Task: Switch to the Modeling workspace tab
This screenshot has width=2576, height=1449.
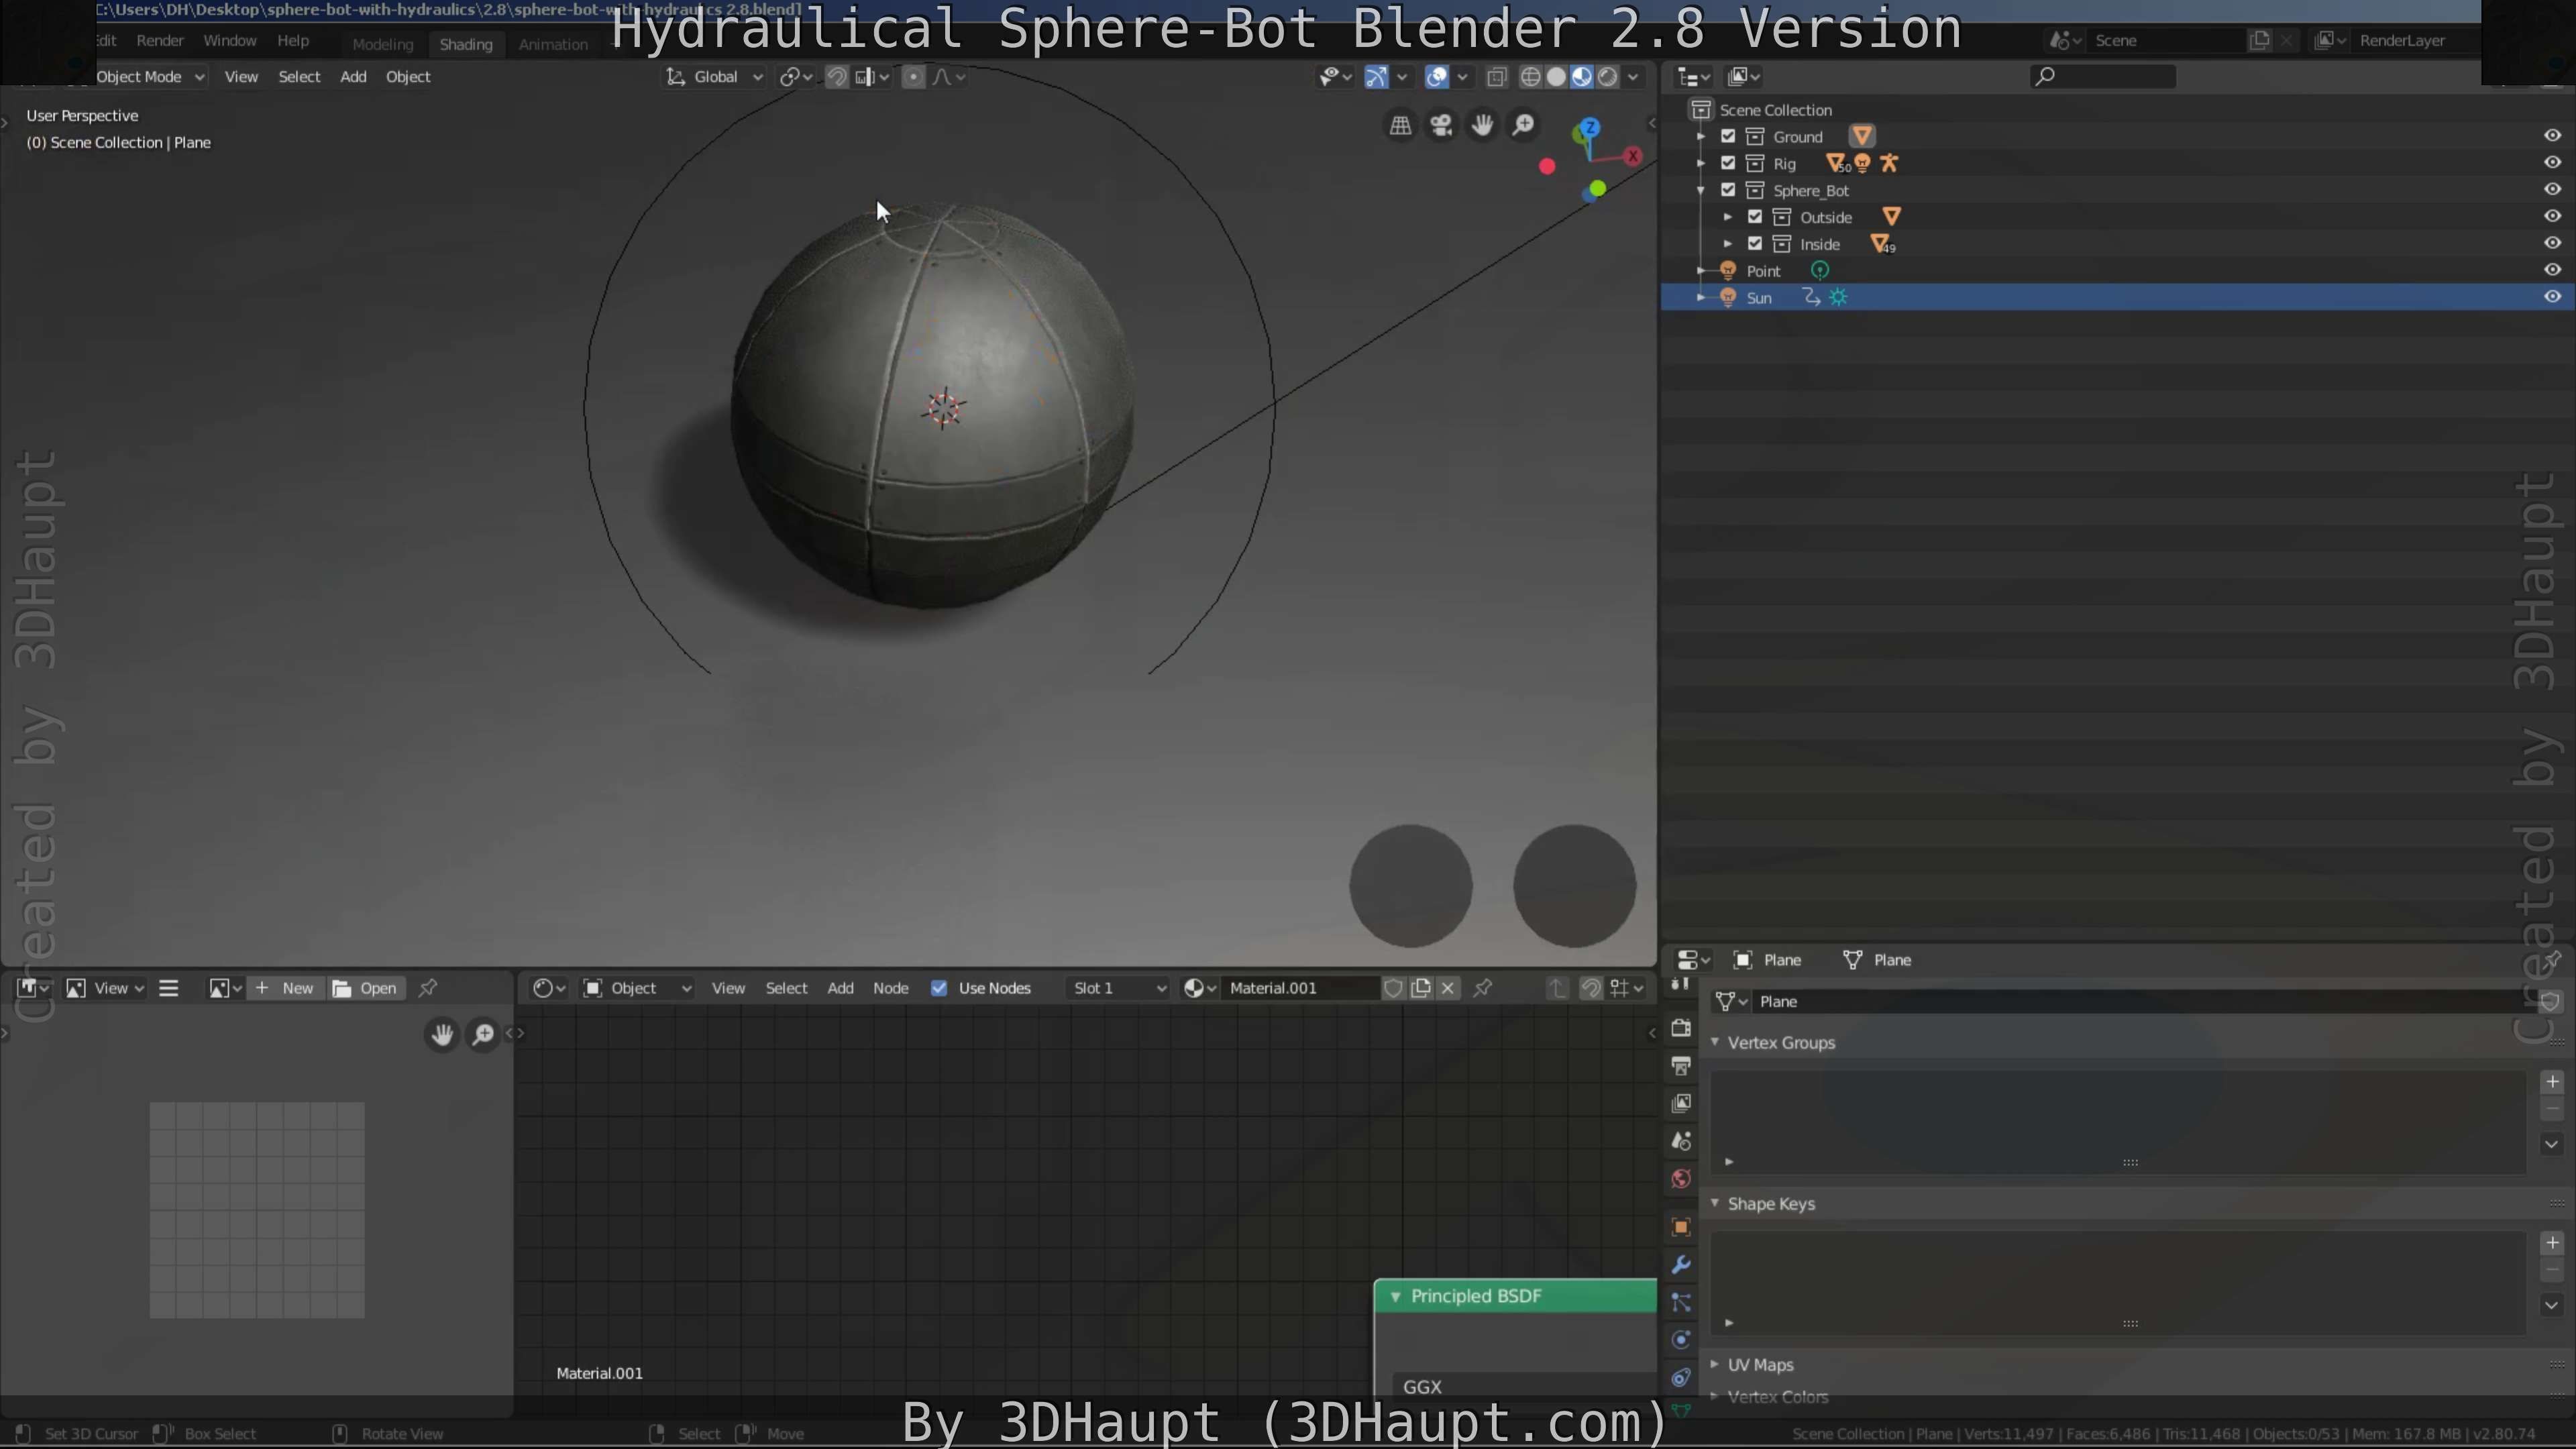Action: pyautogui.click(x=382, y=44)
